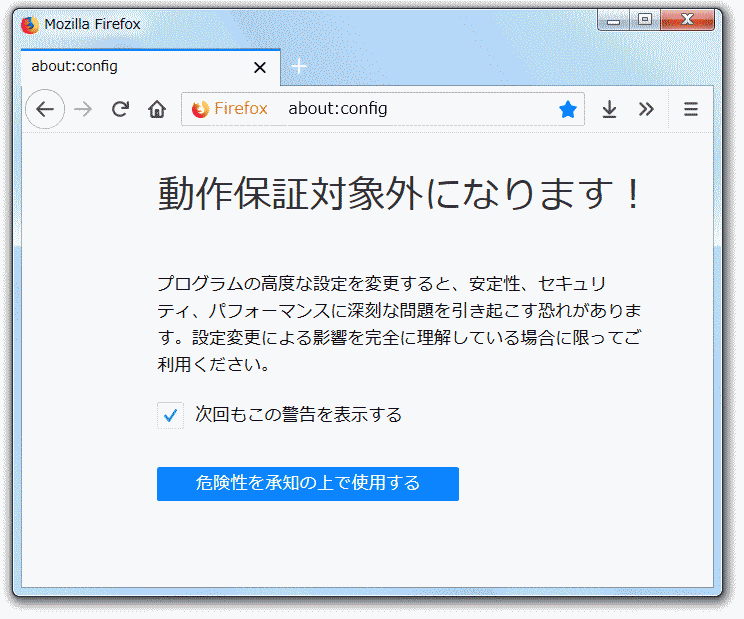
Task: Click the label 次回もこの警告を表示する
Action: pos(298,415)
